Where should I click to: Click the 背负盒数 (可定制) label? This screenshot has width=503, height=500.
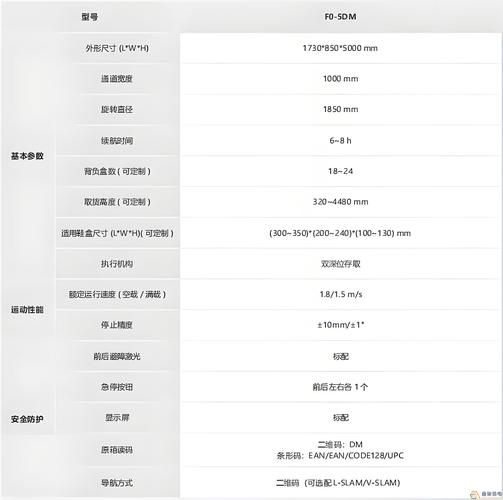click(117, 171)
